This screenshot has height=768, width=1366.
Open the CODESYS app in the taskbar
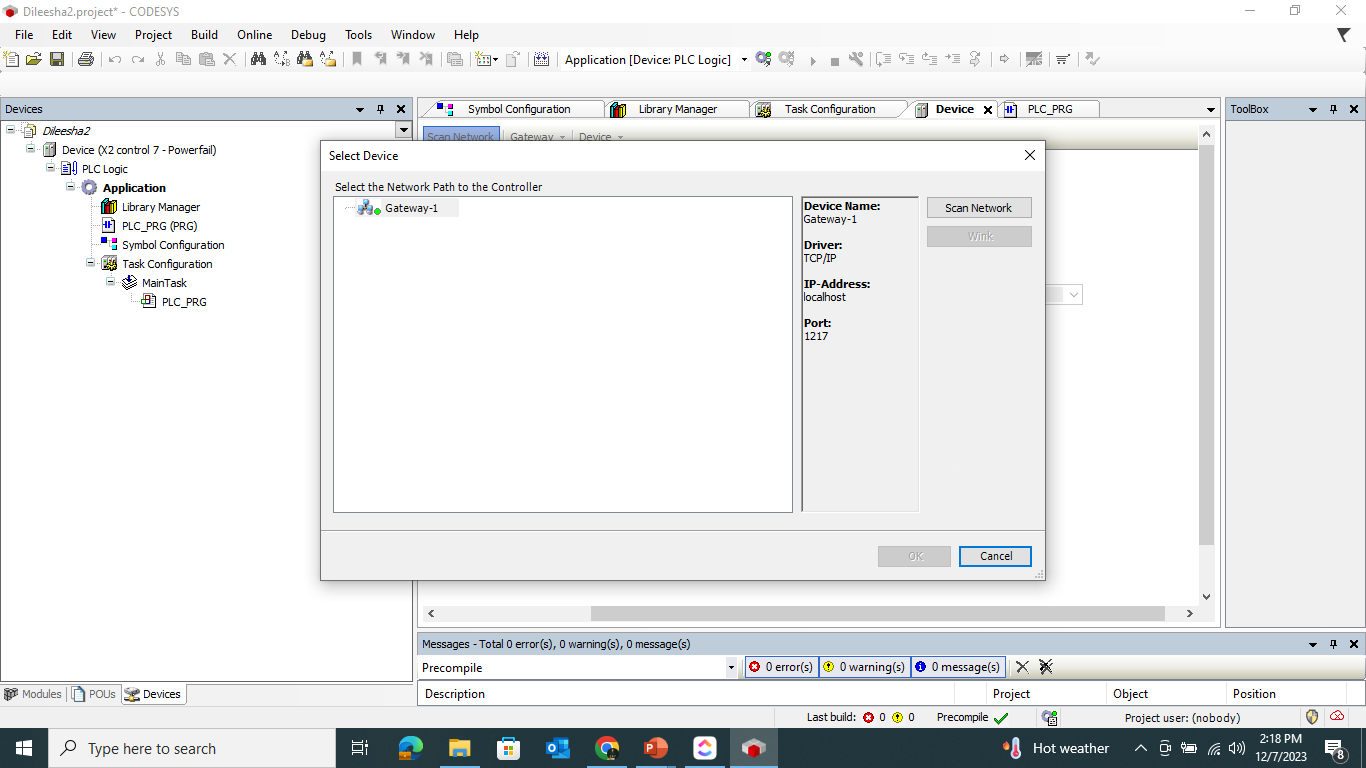(x=753, y=748)
